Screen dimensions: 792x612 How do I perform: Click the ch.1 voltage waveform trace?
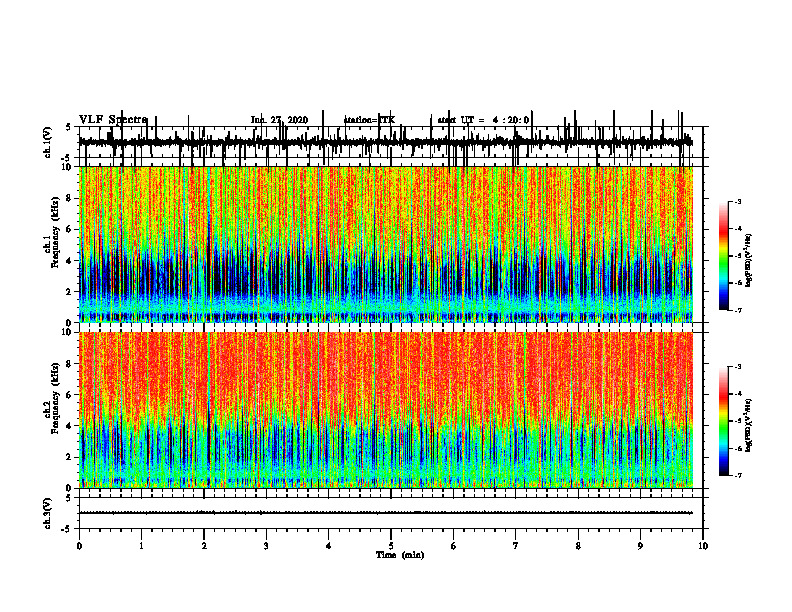pos(385,142)
